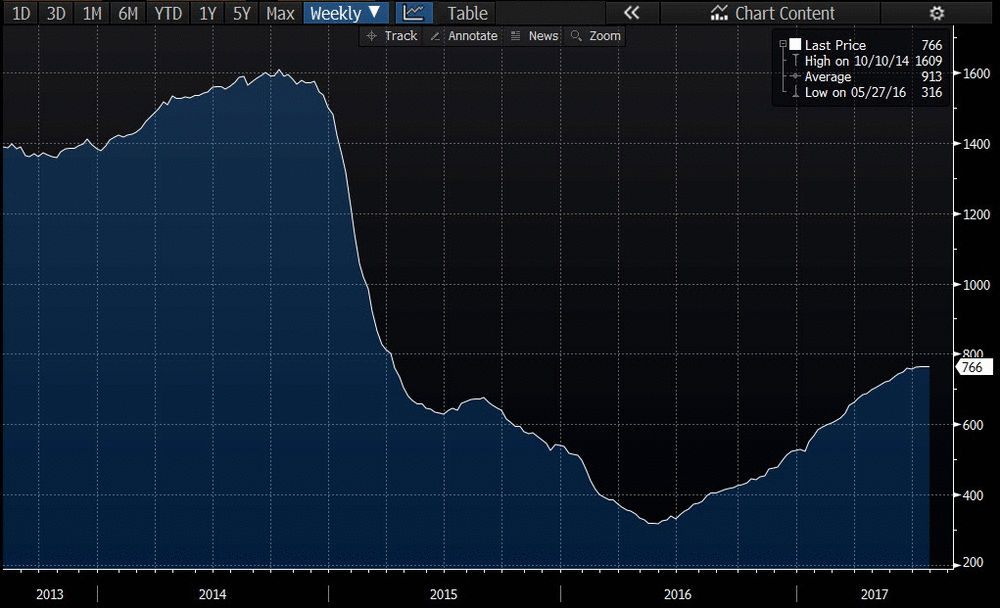Image resolution: width=1000 pixels, height=608 pixels.
Task: Select the 1D time range
Action: pyautogui.click(x=21, y=13)
